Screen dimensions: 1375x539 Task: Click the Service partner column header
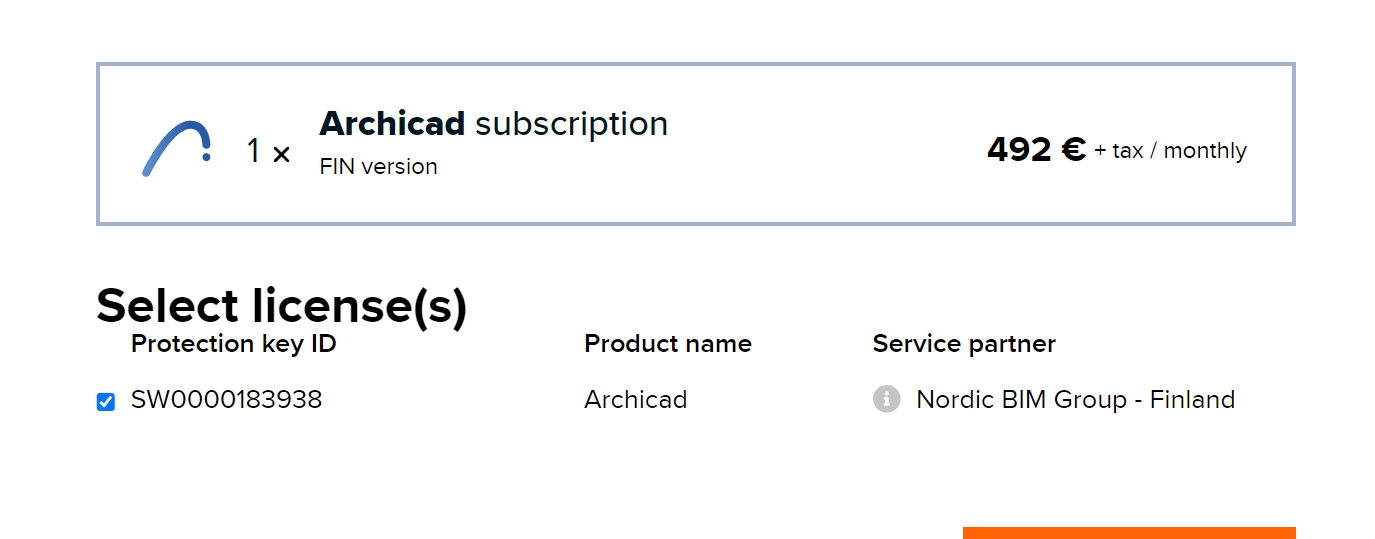[963, 344]
